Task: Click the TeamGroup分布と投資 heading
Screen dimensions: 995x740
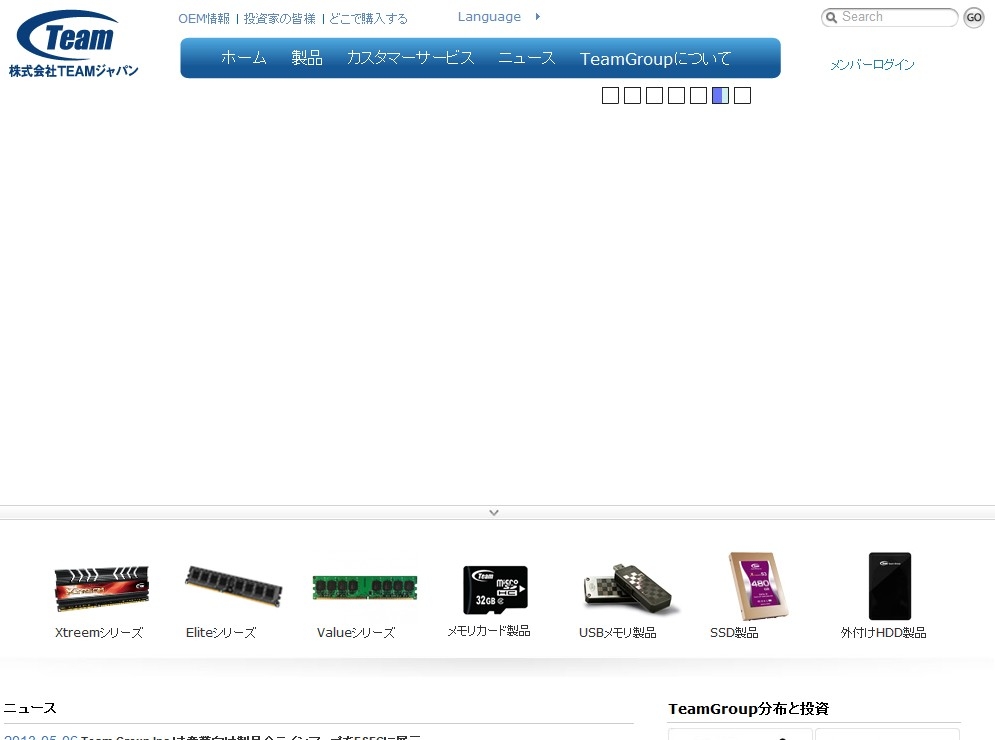Action: click(749, 709)
